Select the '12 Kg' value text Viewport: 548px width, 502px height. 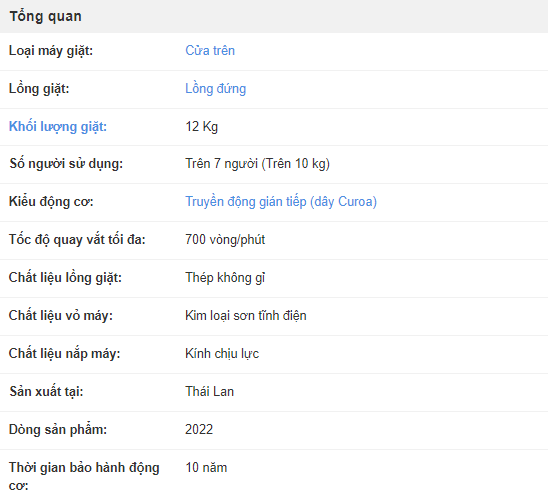tap(202, 127)
